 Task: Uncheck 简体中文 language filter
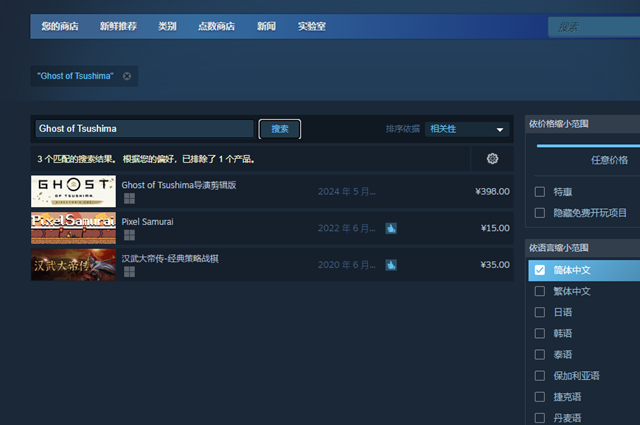(x=540, y=270)
